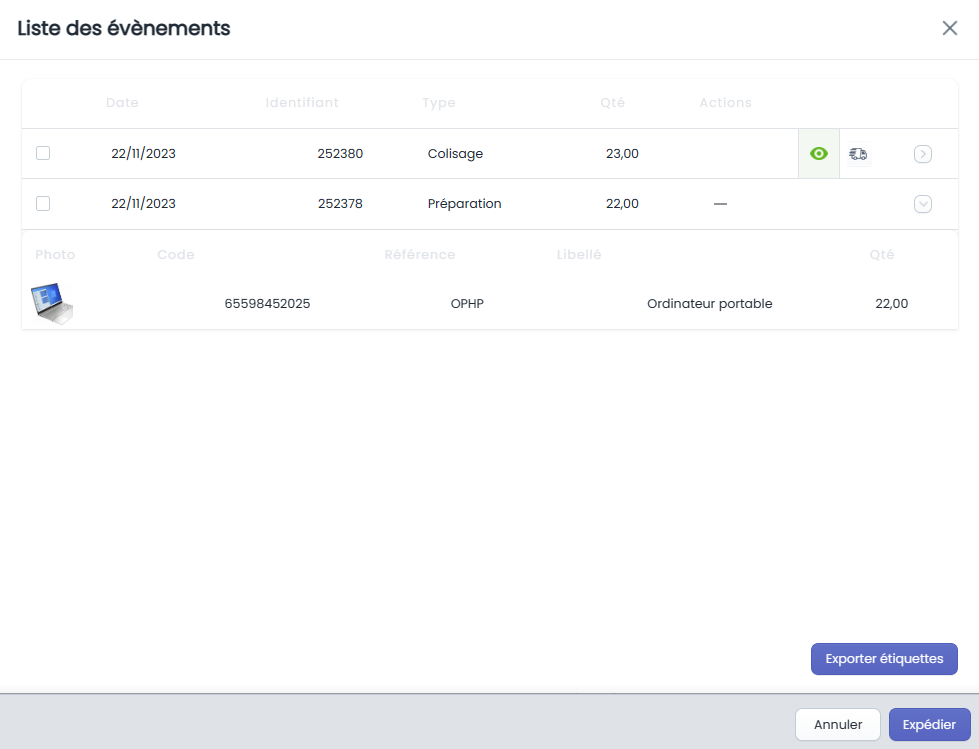This screenshot has width=979, height=749.
Task: Click the dash icon in Préparation actions
Action: point(721,204)
